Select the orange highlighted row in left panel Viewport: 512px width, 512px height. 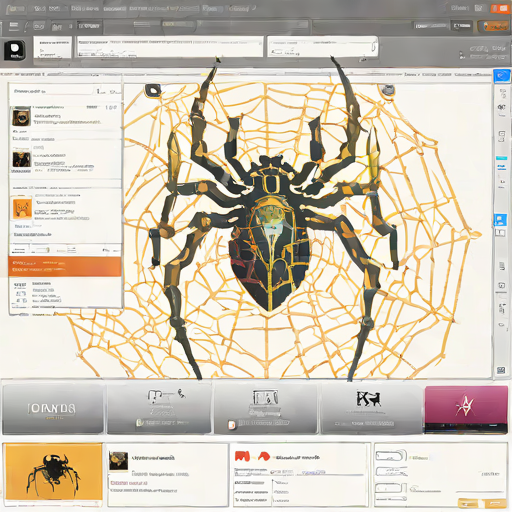tap(65, 267)
